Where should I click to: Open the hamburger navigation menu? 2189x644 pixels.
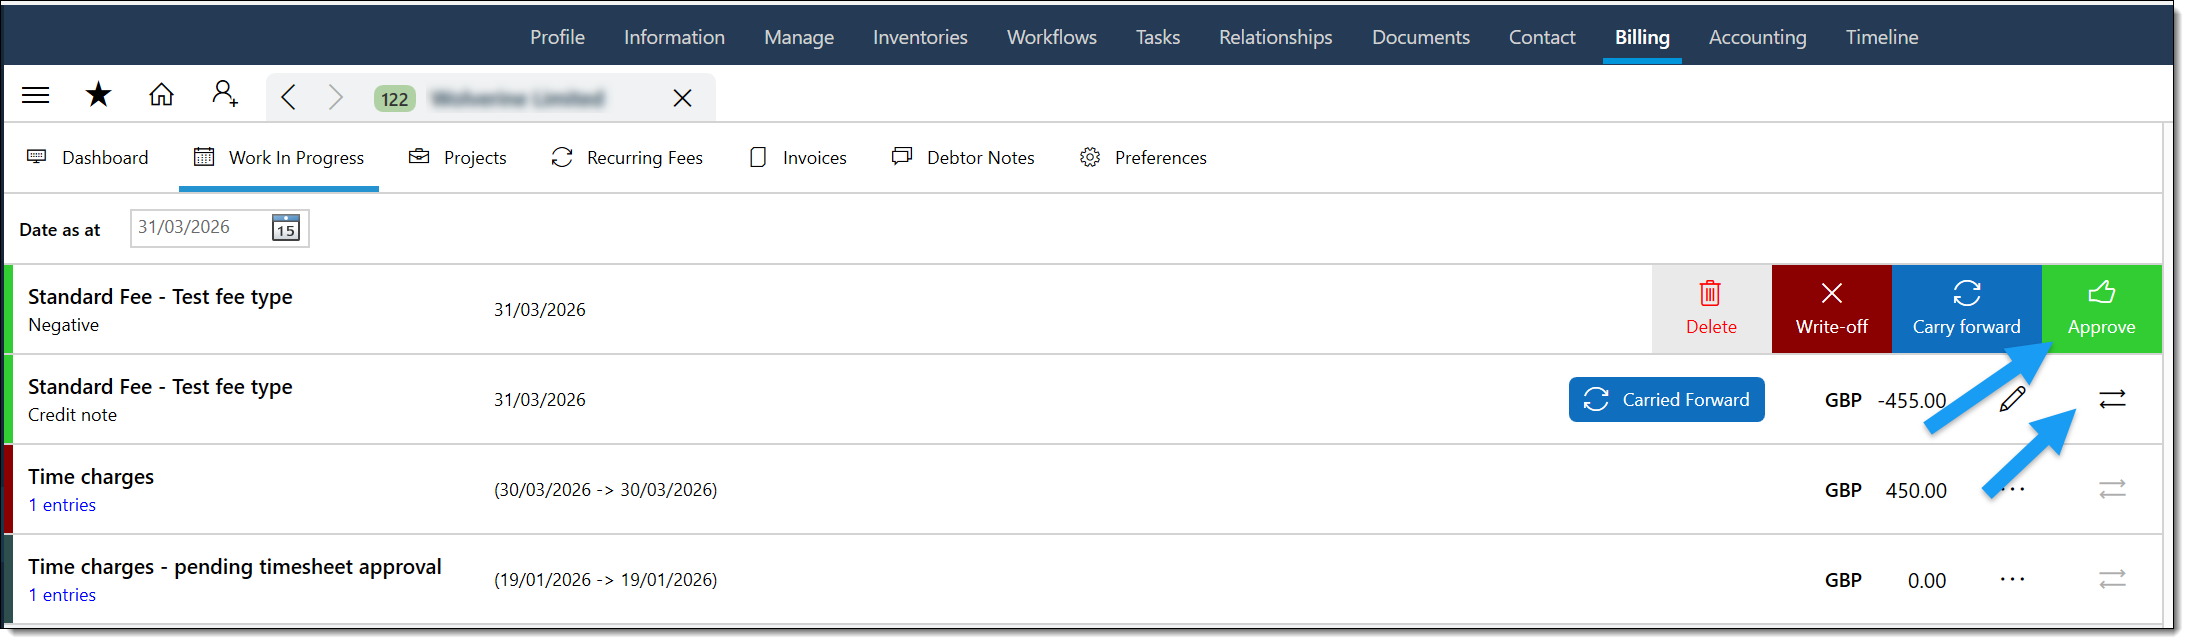[x=36, y=96]
